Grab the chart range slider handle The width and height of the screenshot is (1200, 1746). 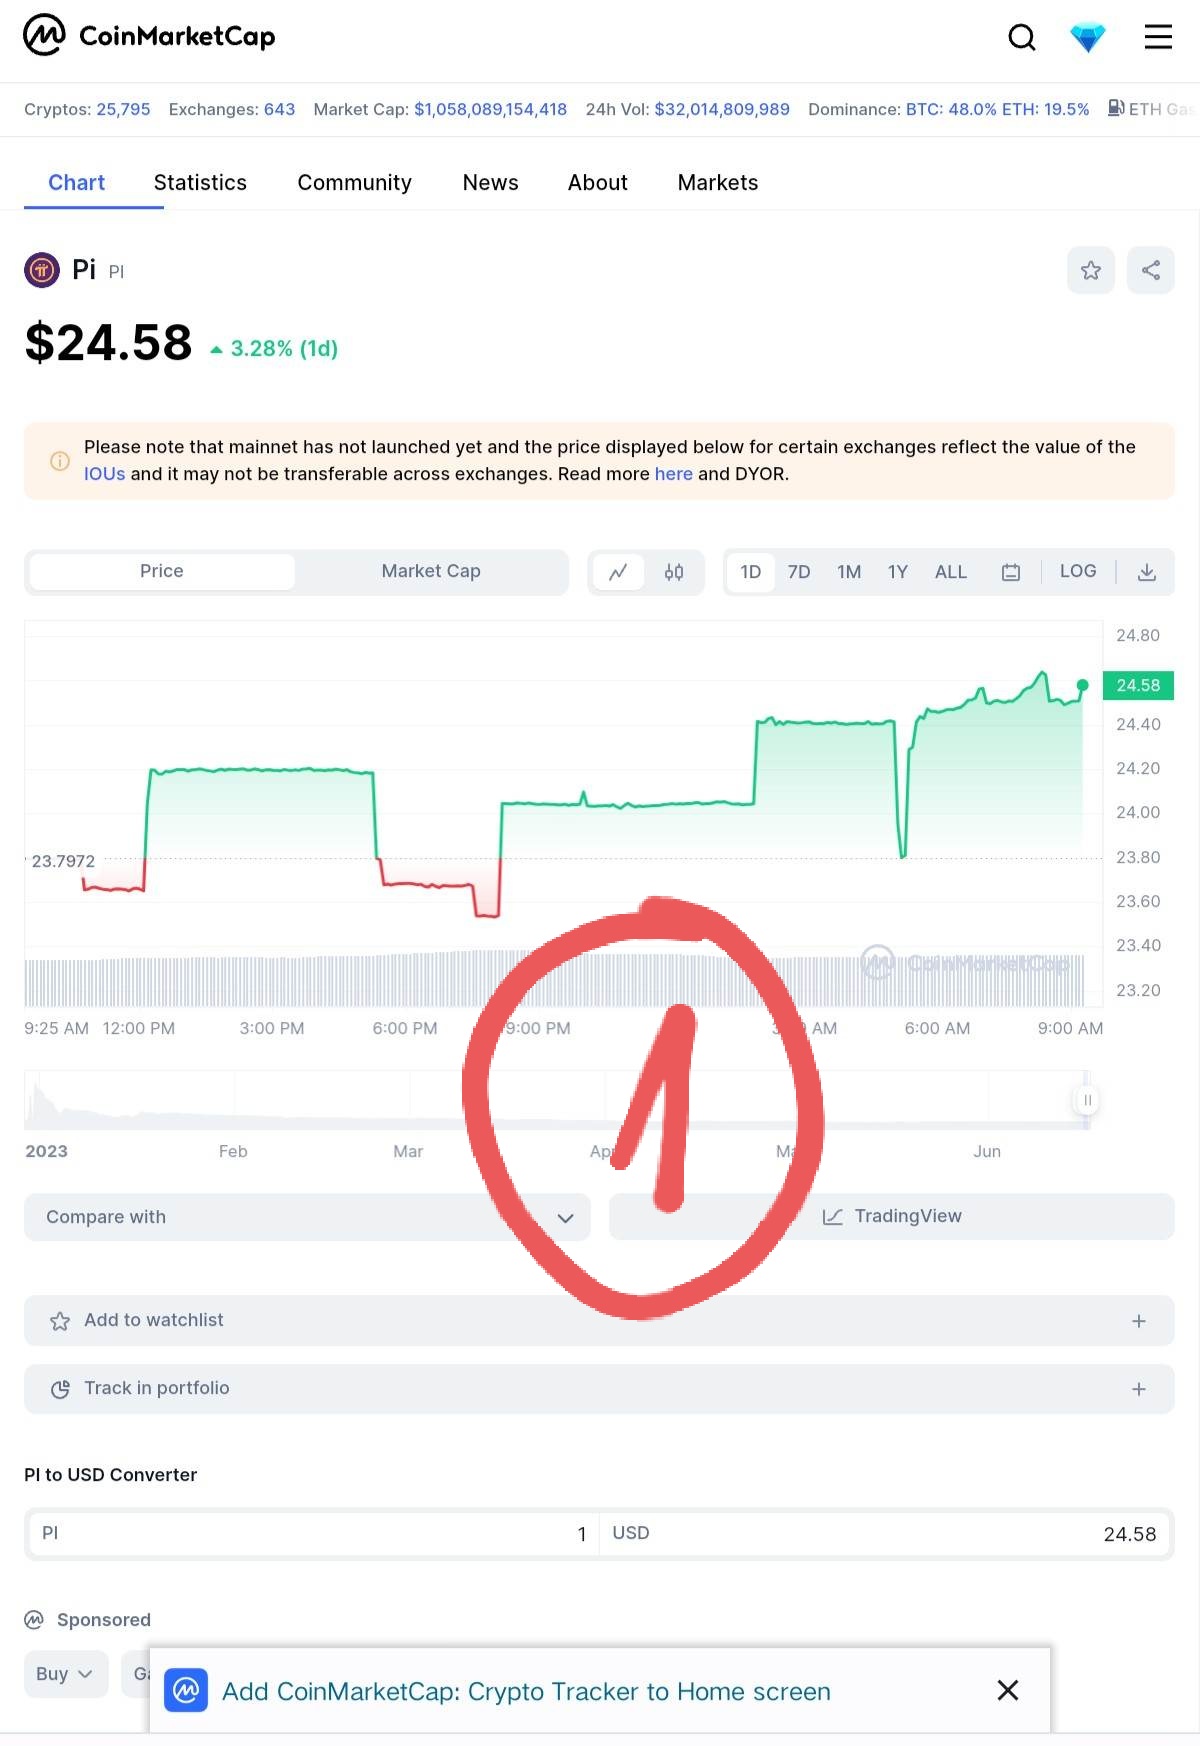1087,1100
